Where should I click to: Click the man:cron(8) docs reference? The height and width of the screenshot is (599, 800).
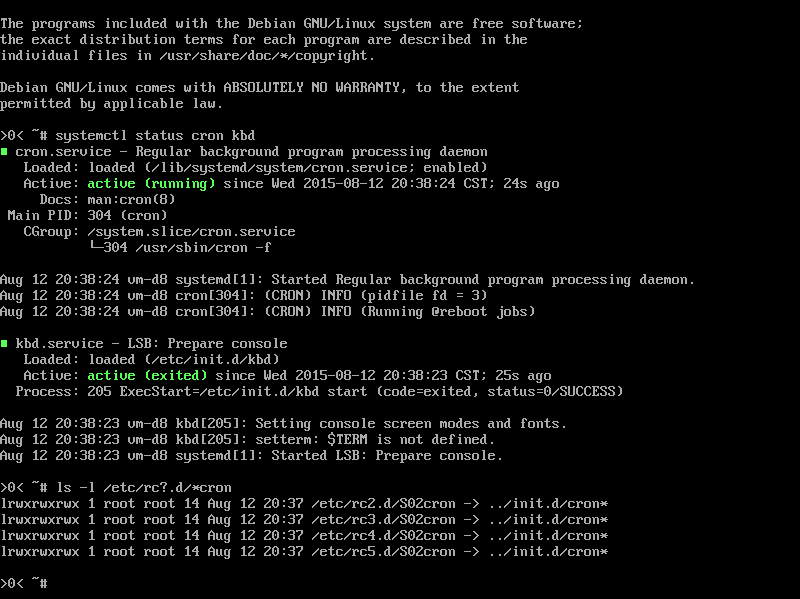[131, 199]
